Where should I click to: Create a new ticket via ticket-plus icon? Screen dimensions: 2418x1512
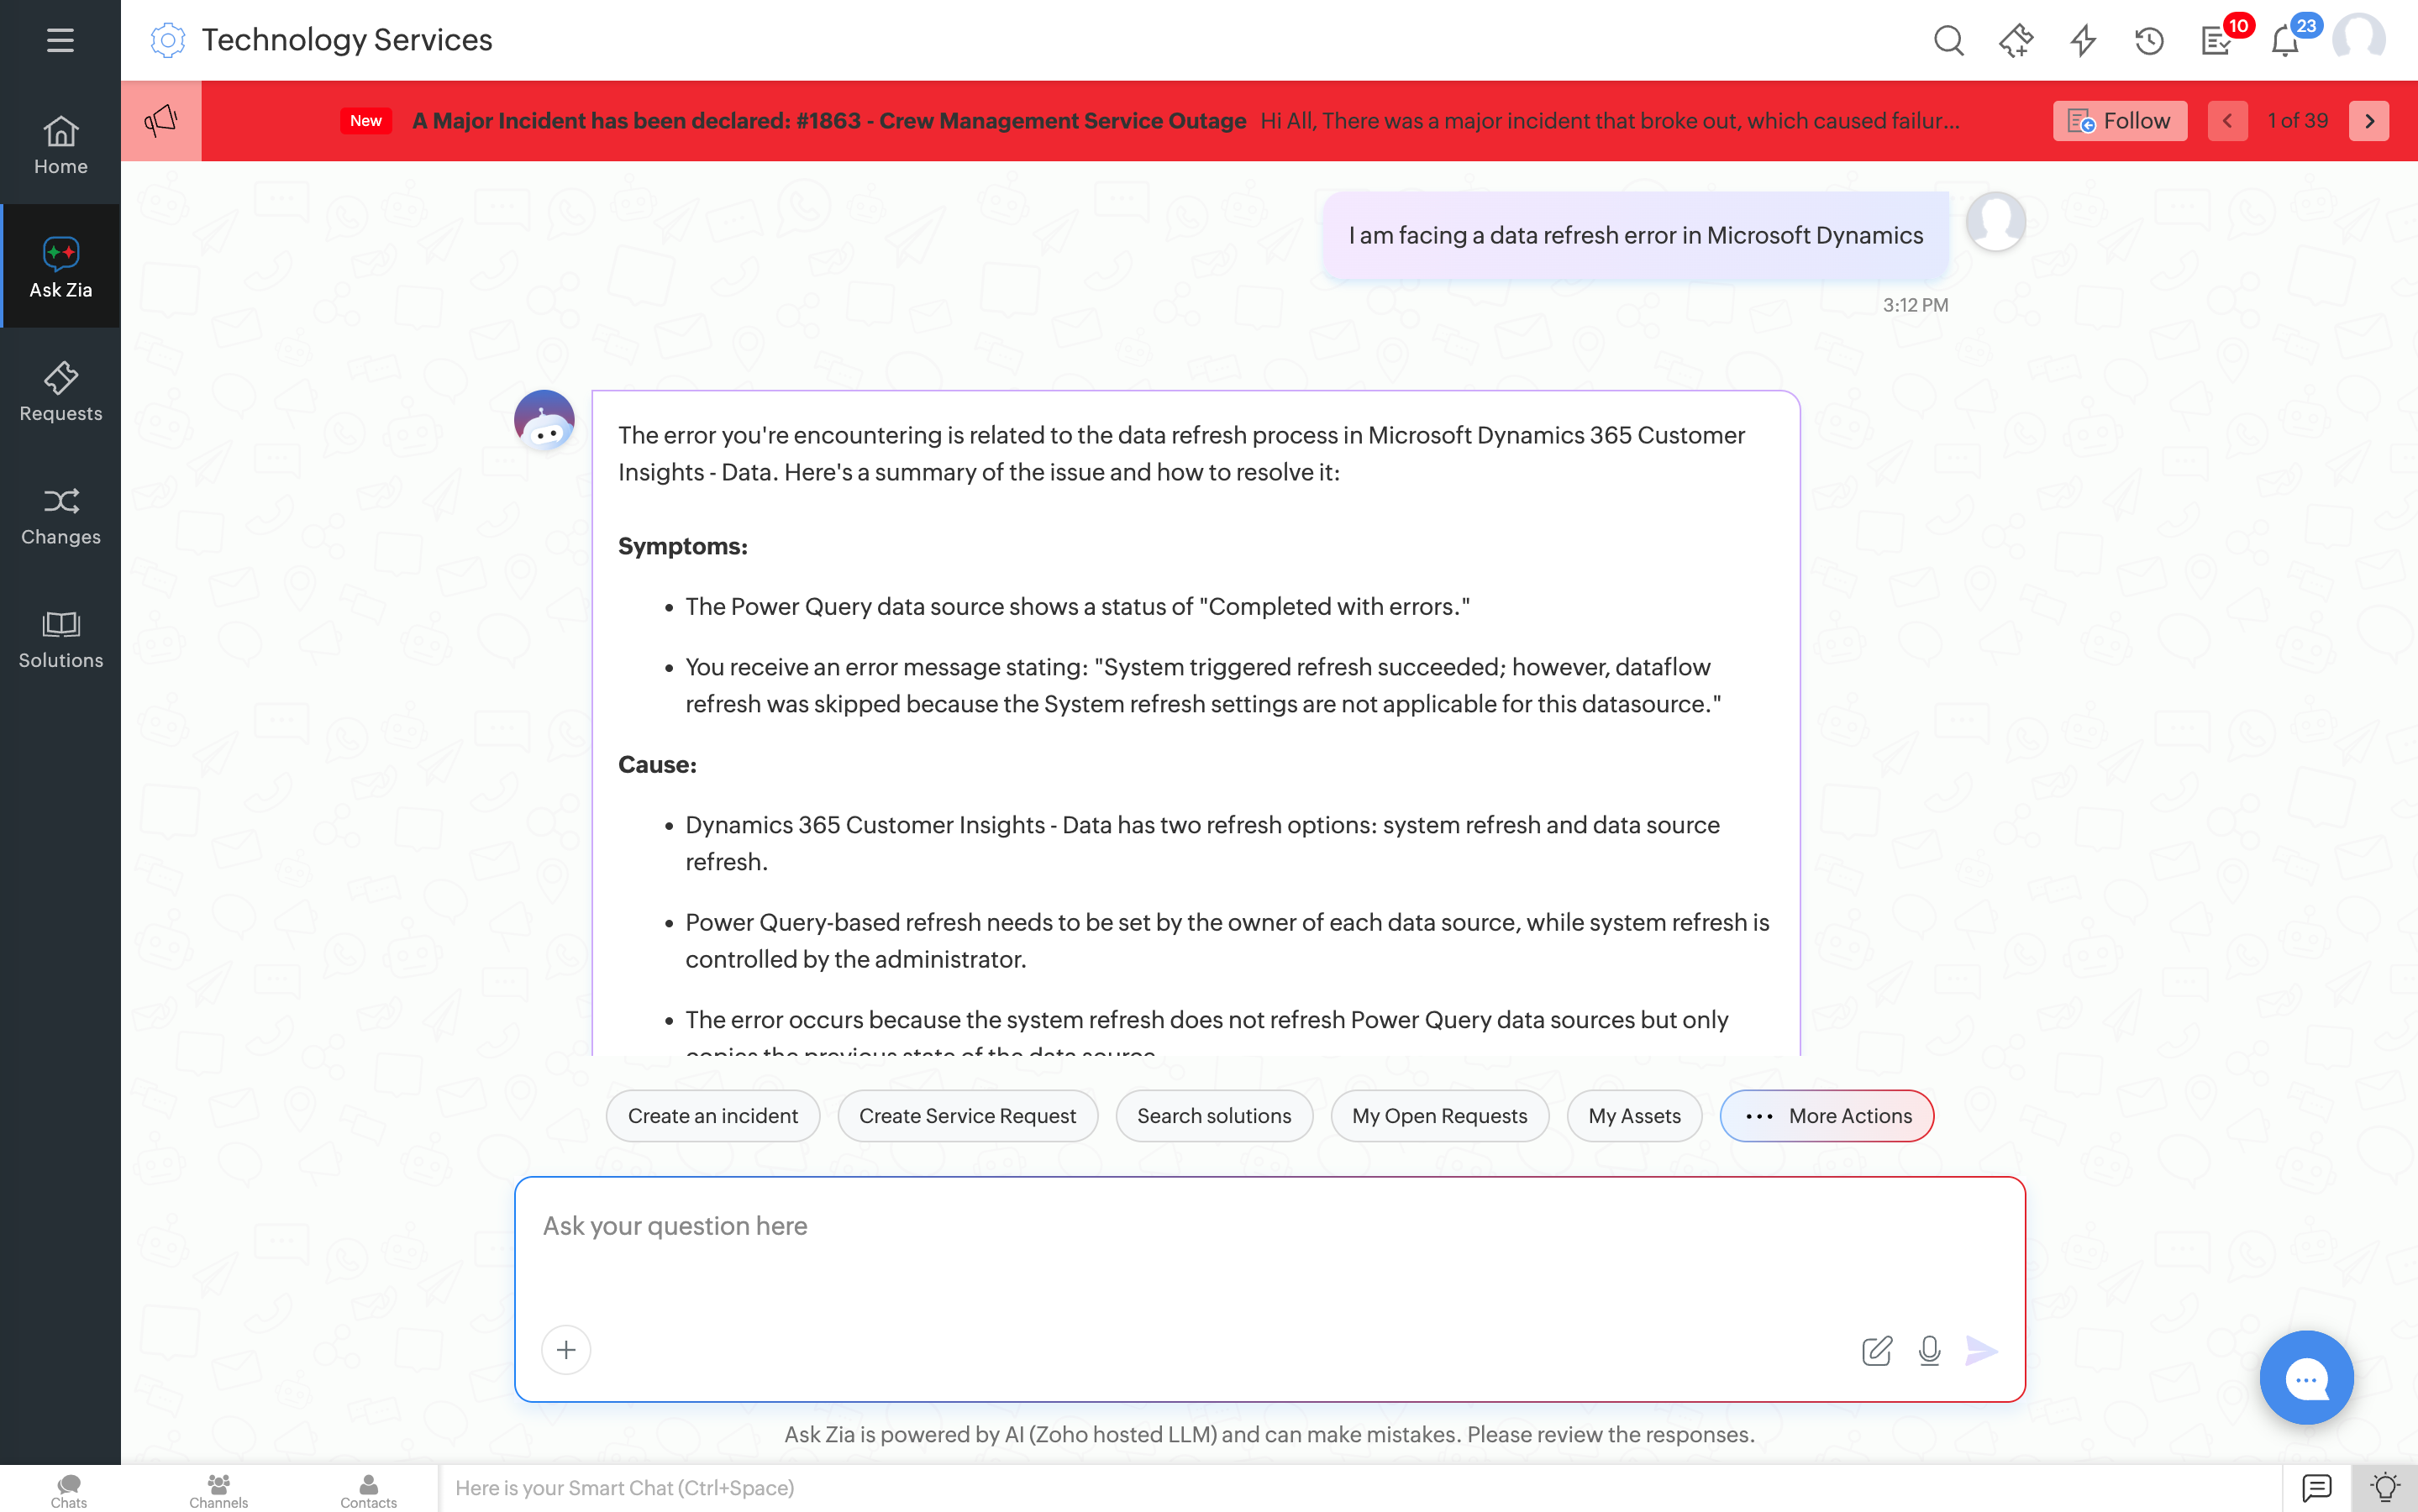click(2016, 40)
